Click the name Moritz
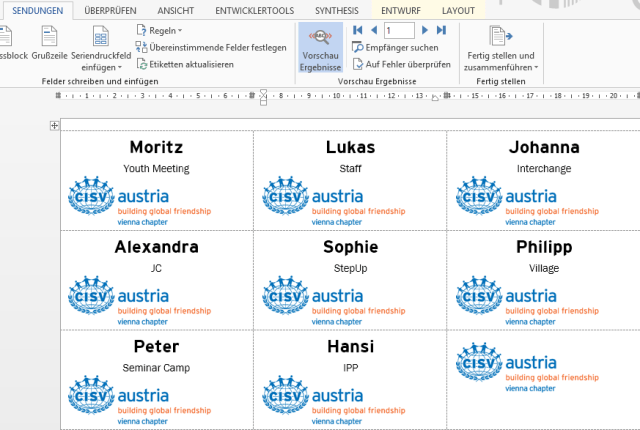The width and height of the screenshot is (640, 430). point(156,147)
